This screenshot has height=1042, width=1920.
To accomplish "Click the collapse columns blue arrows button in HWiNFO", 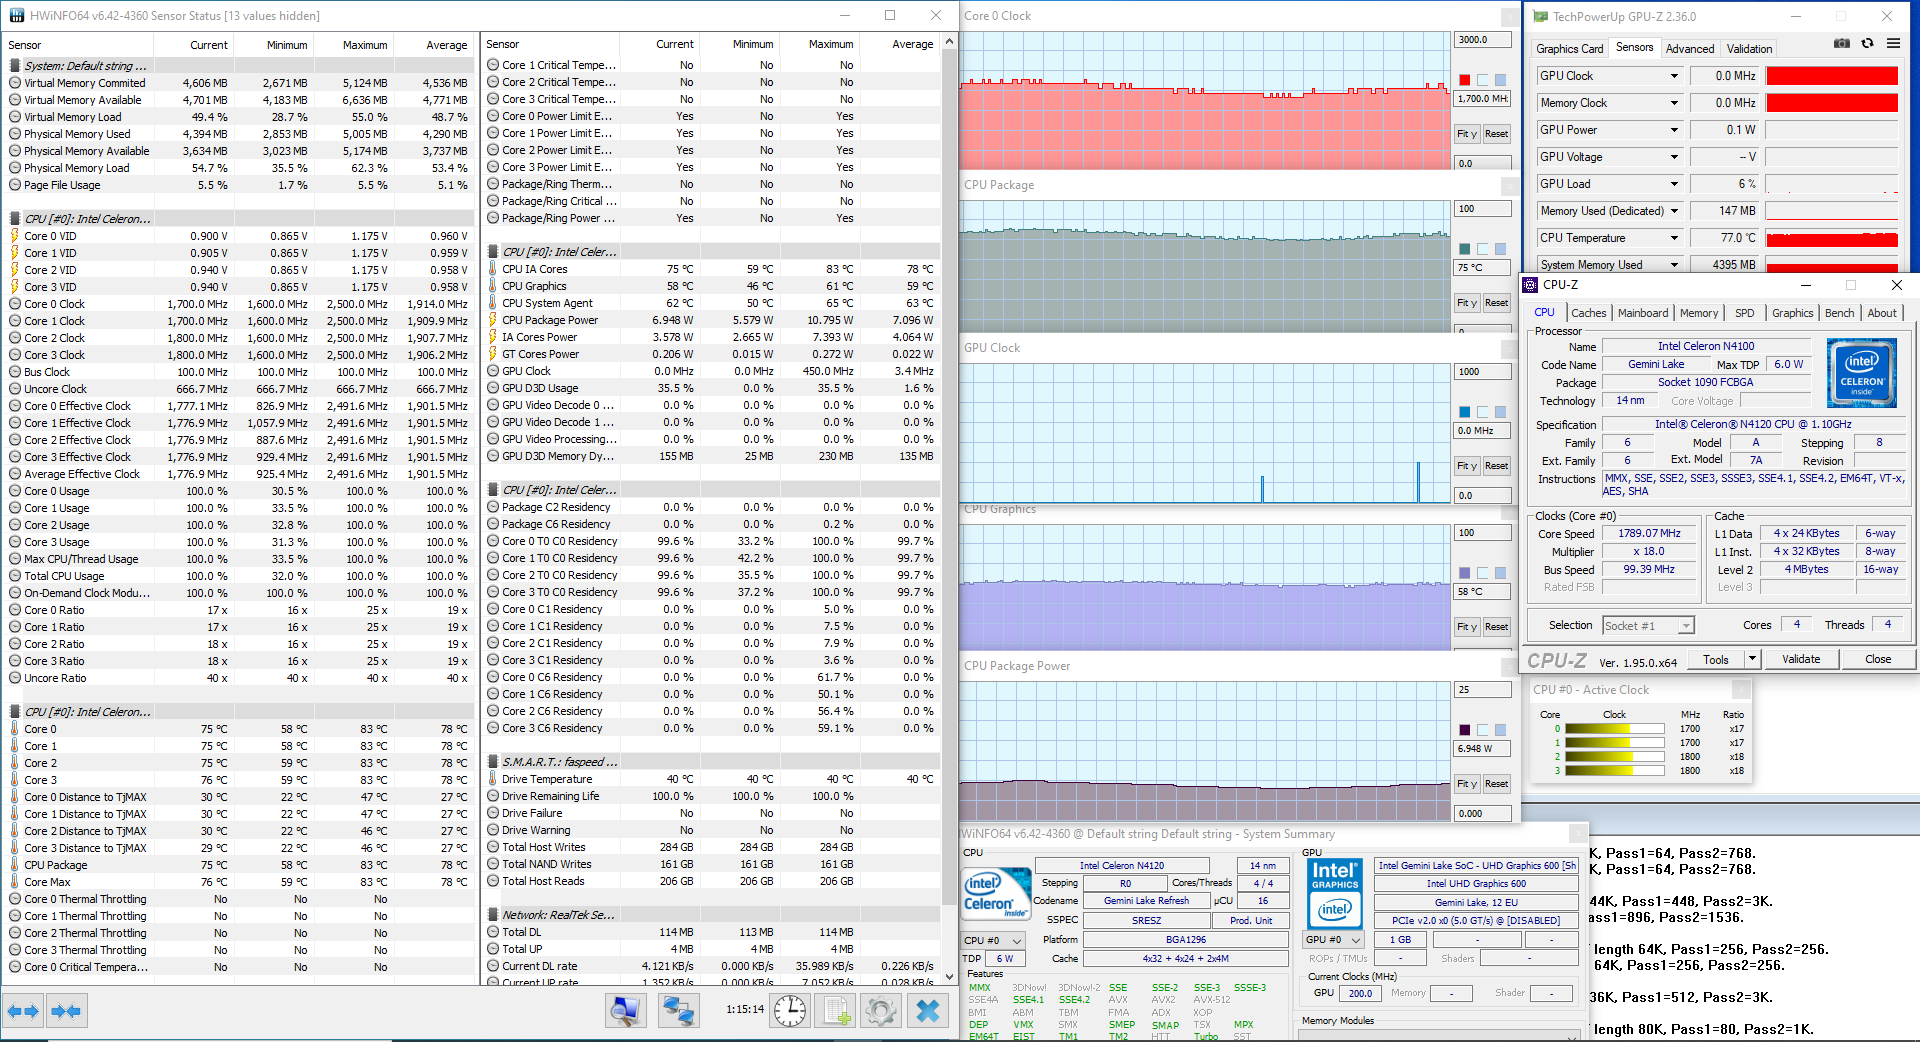I will click(x=66, y=1011).
